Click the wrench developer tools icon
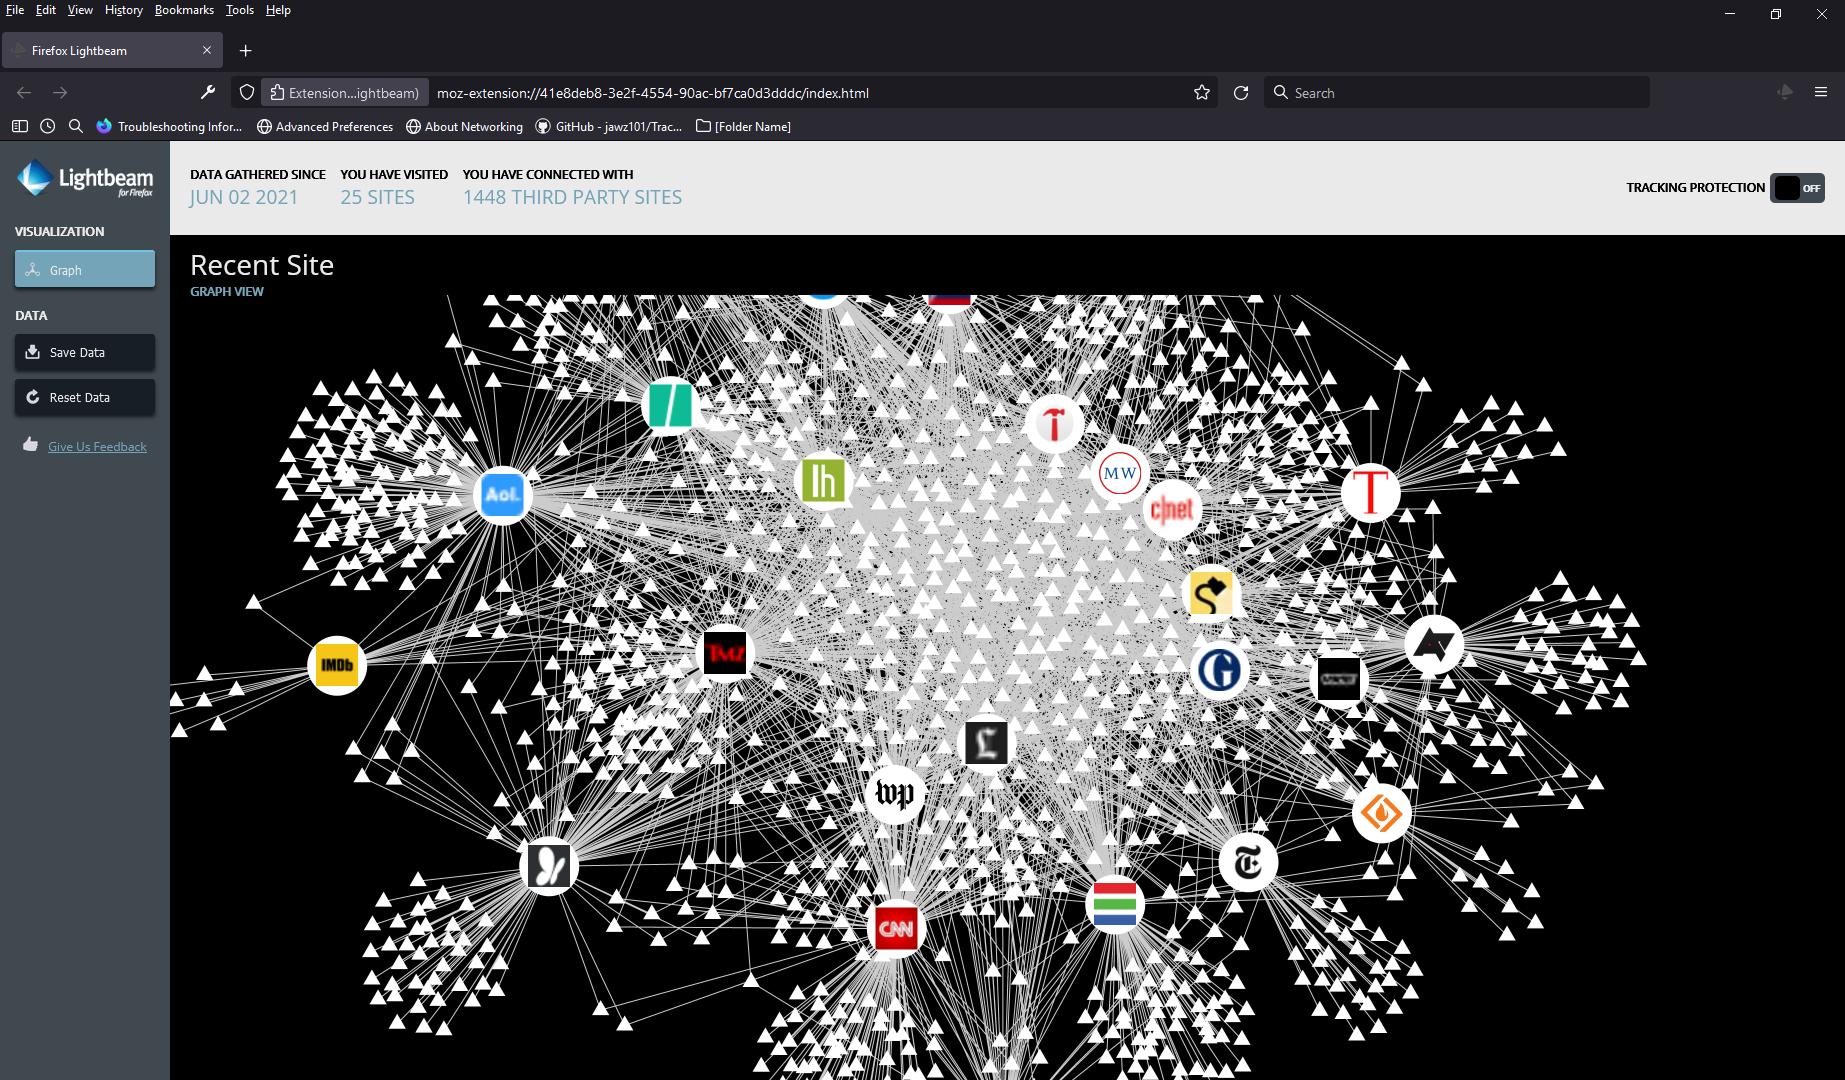Viewport: 1845px width, 1080px height. pyautogui.click(x=208, y=92)
